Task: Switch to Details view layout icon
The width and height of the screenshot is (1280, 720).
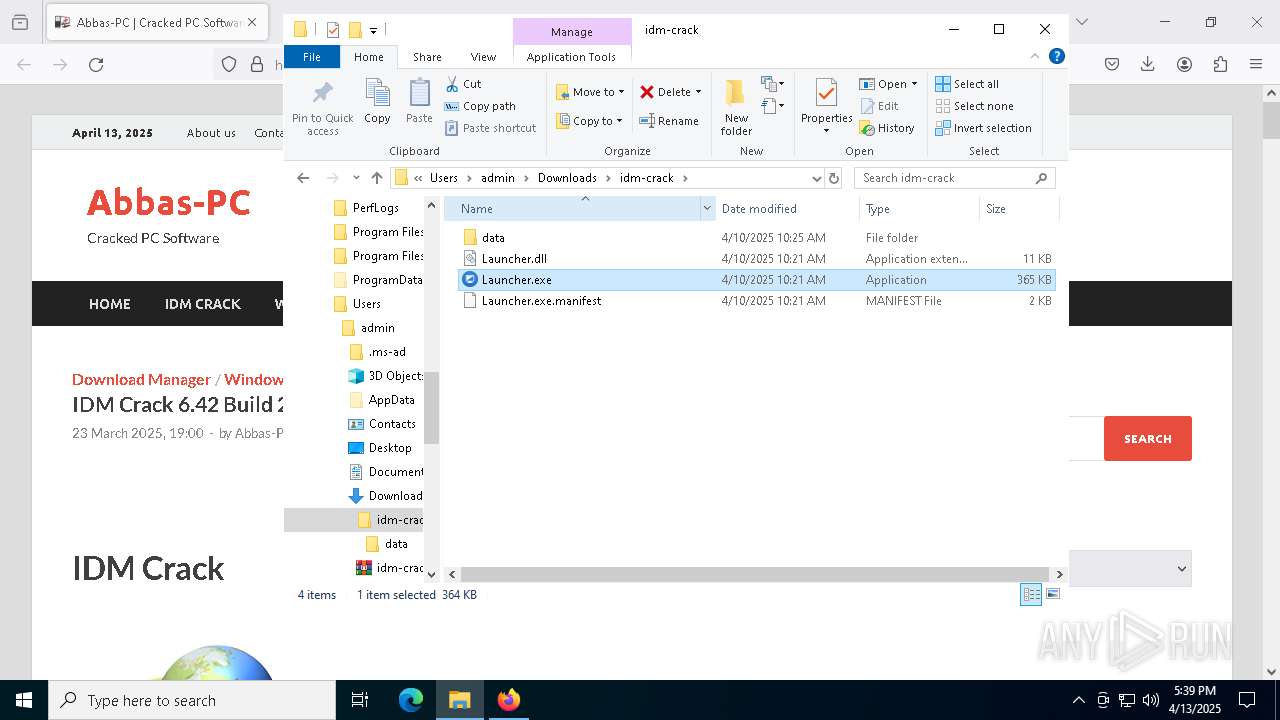Action: [1031, 595]
